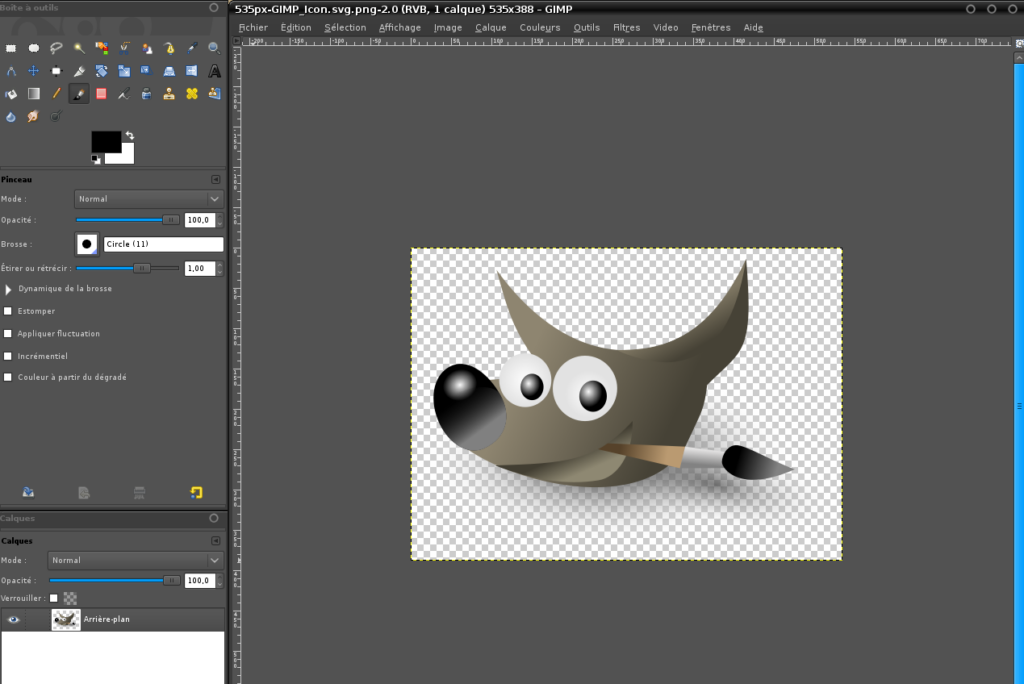Select the Scissors Select tool
The height and width of the screenshot is (684, 1024).
124,48
